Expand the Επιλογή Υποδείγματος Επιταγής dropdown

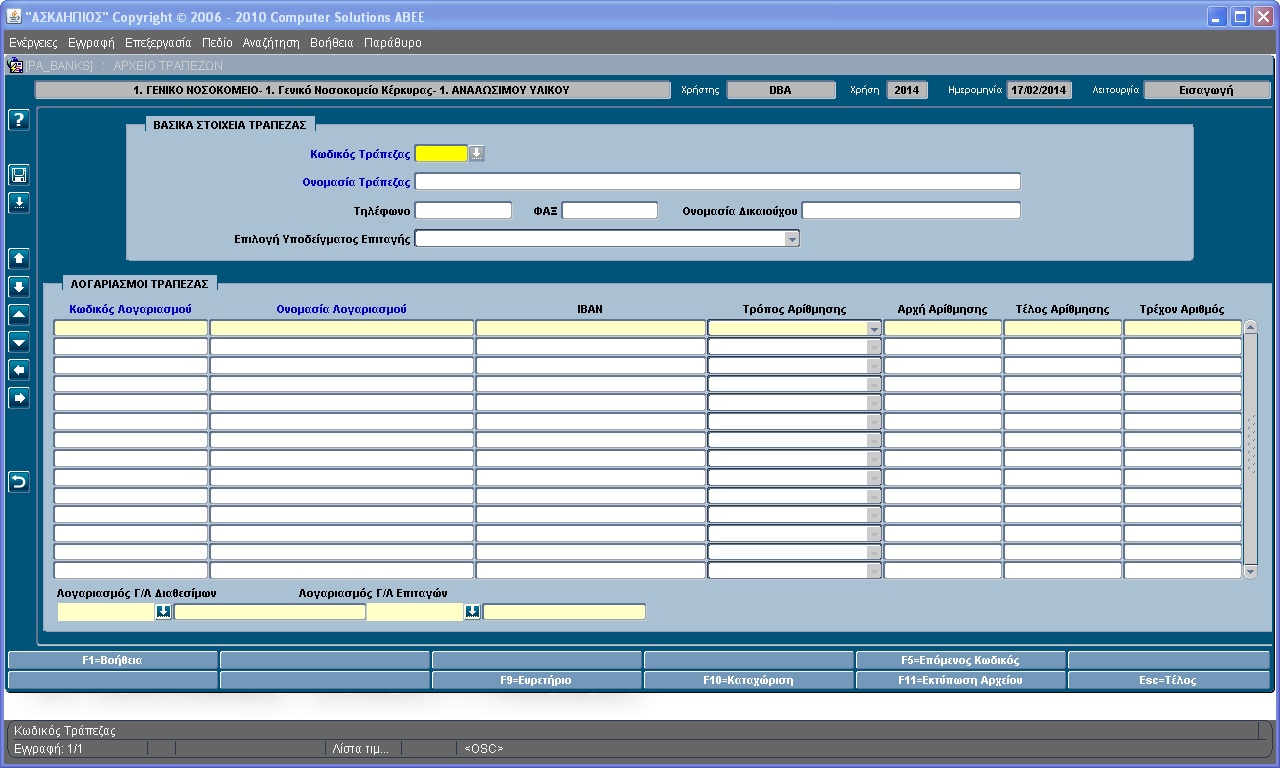coord(792,239)
